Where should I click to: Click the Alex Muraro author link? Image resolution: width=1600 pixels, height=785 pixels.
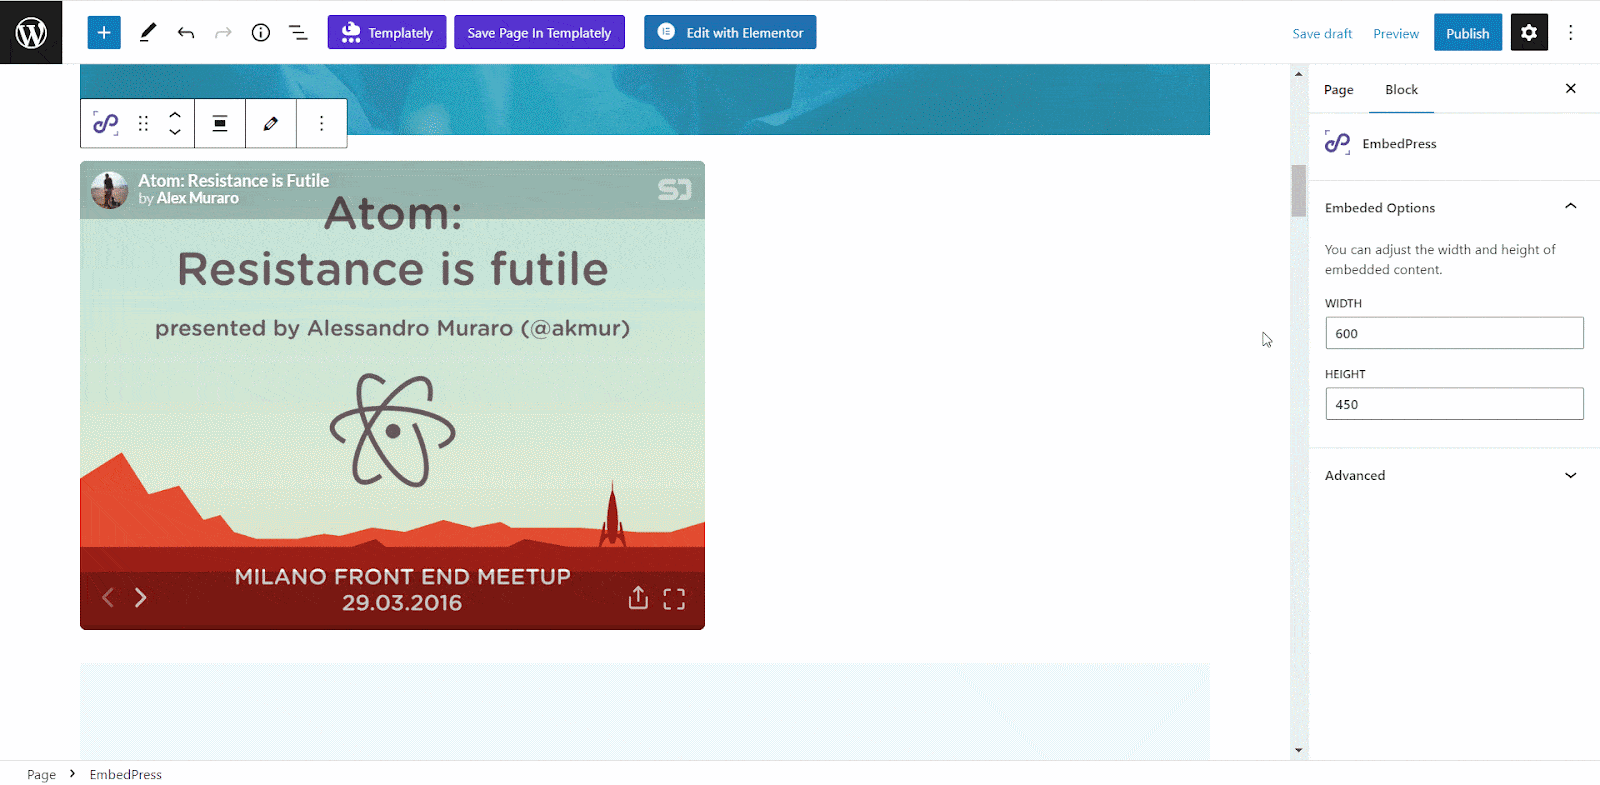(x=197, y=198)
